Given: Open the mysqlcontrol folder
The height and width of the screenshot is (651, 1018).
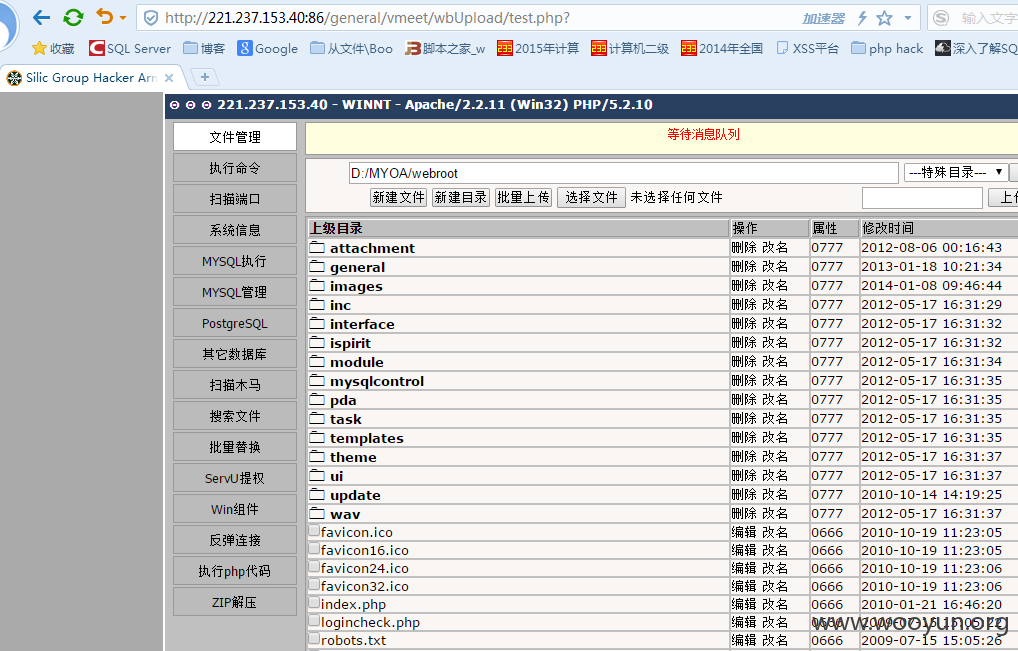Looking at the screenshot, I should (377, 381).
